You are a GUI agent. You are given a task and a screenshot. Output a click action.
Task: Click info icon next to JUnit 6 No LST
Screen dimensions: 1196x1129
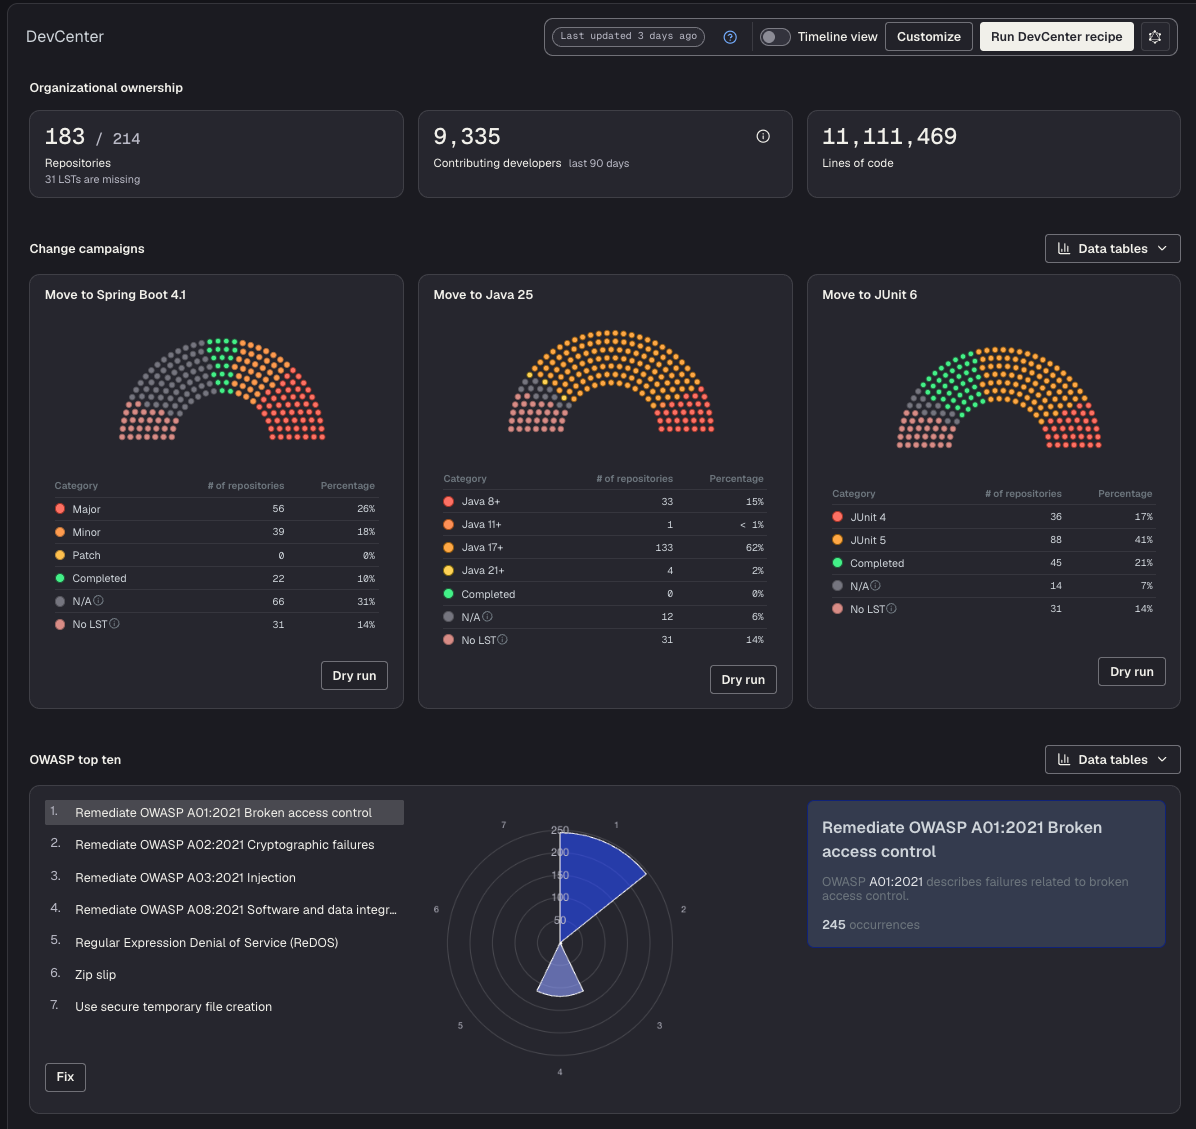click(x=892, y=608)
